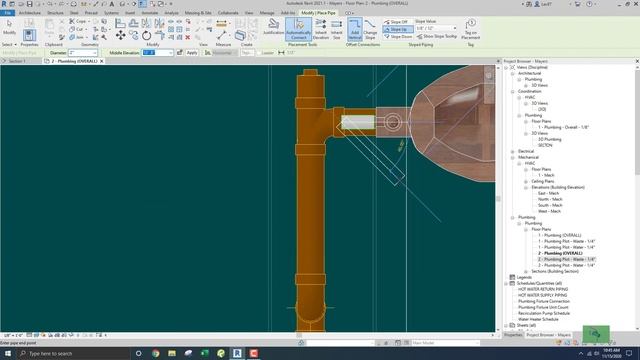
Task: Click the Apply button in options bar
Action: click(191, 53)
